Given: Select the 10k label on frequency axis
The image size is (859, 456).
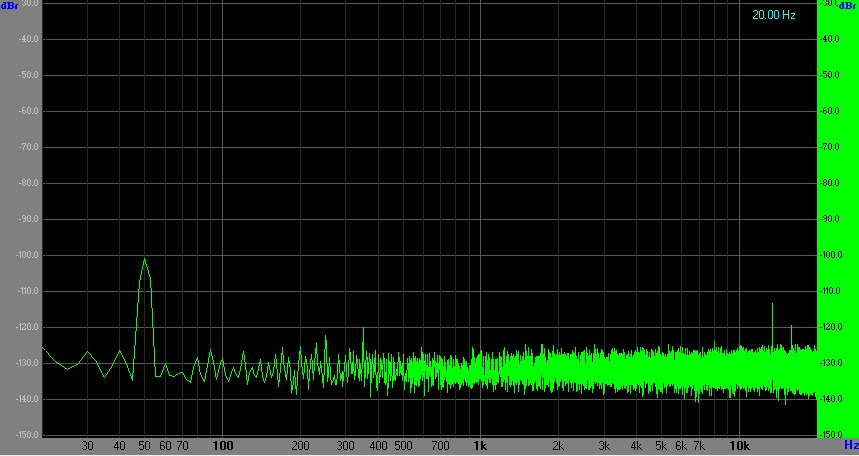Looking at the screenshot, I should tap(739, 446).
